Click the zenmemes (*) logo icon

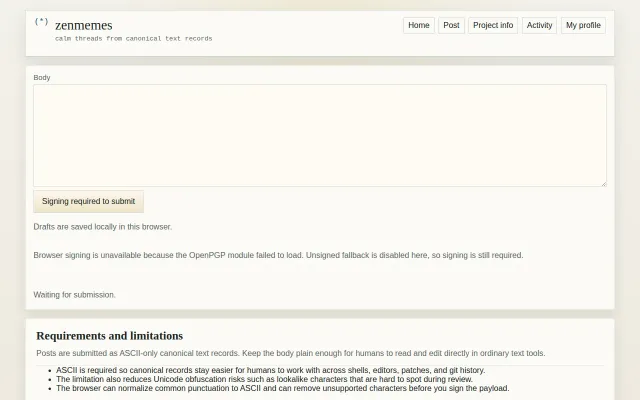pos(41,22)
